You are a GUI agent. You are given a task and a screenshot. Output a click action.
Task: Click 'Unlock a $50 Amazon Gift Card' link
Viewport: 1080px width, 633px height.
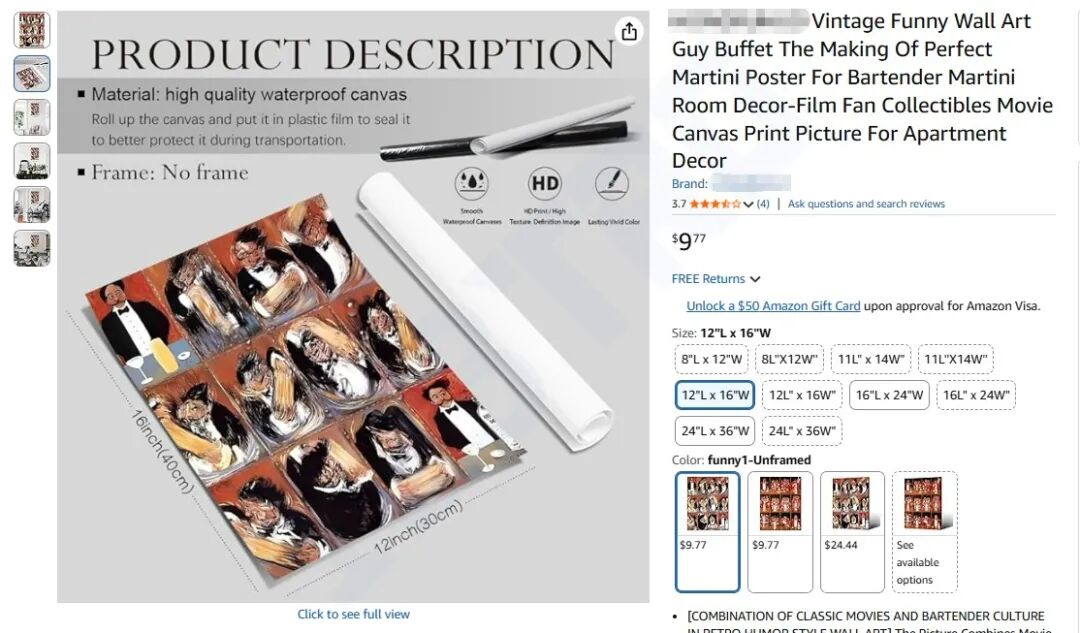pyautogui.click(x=773, y=306)
